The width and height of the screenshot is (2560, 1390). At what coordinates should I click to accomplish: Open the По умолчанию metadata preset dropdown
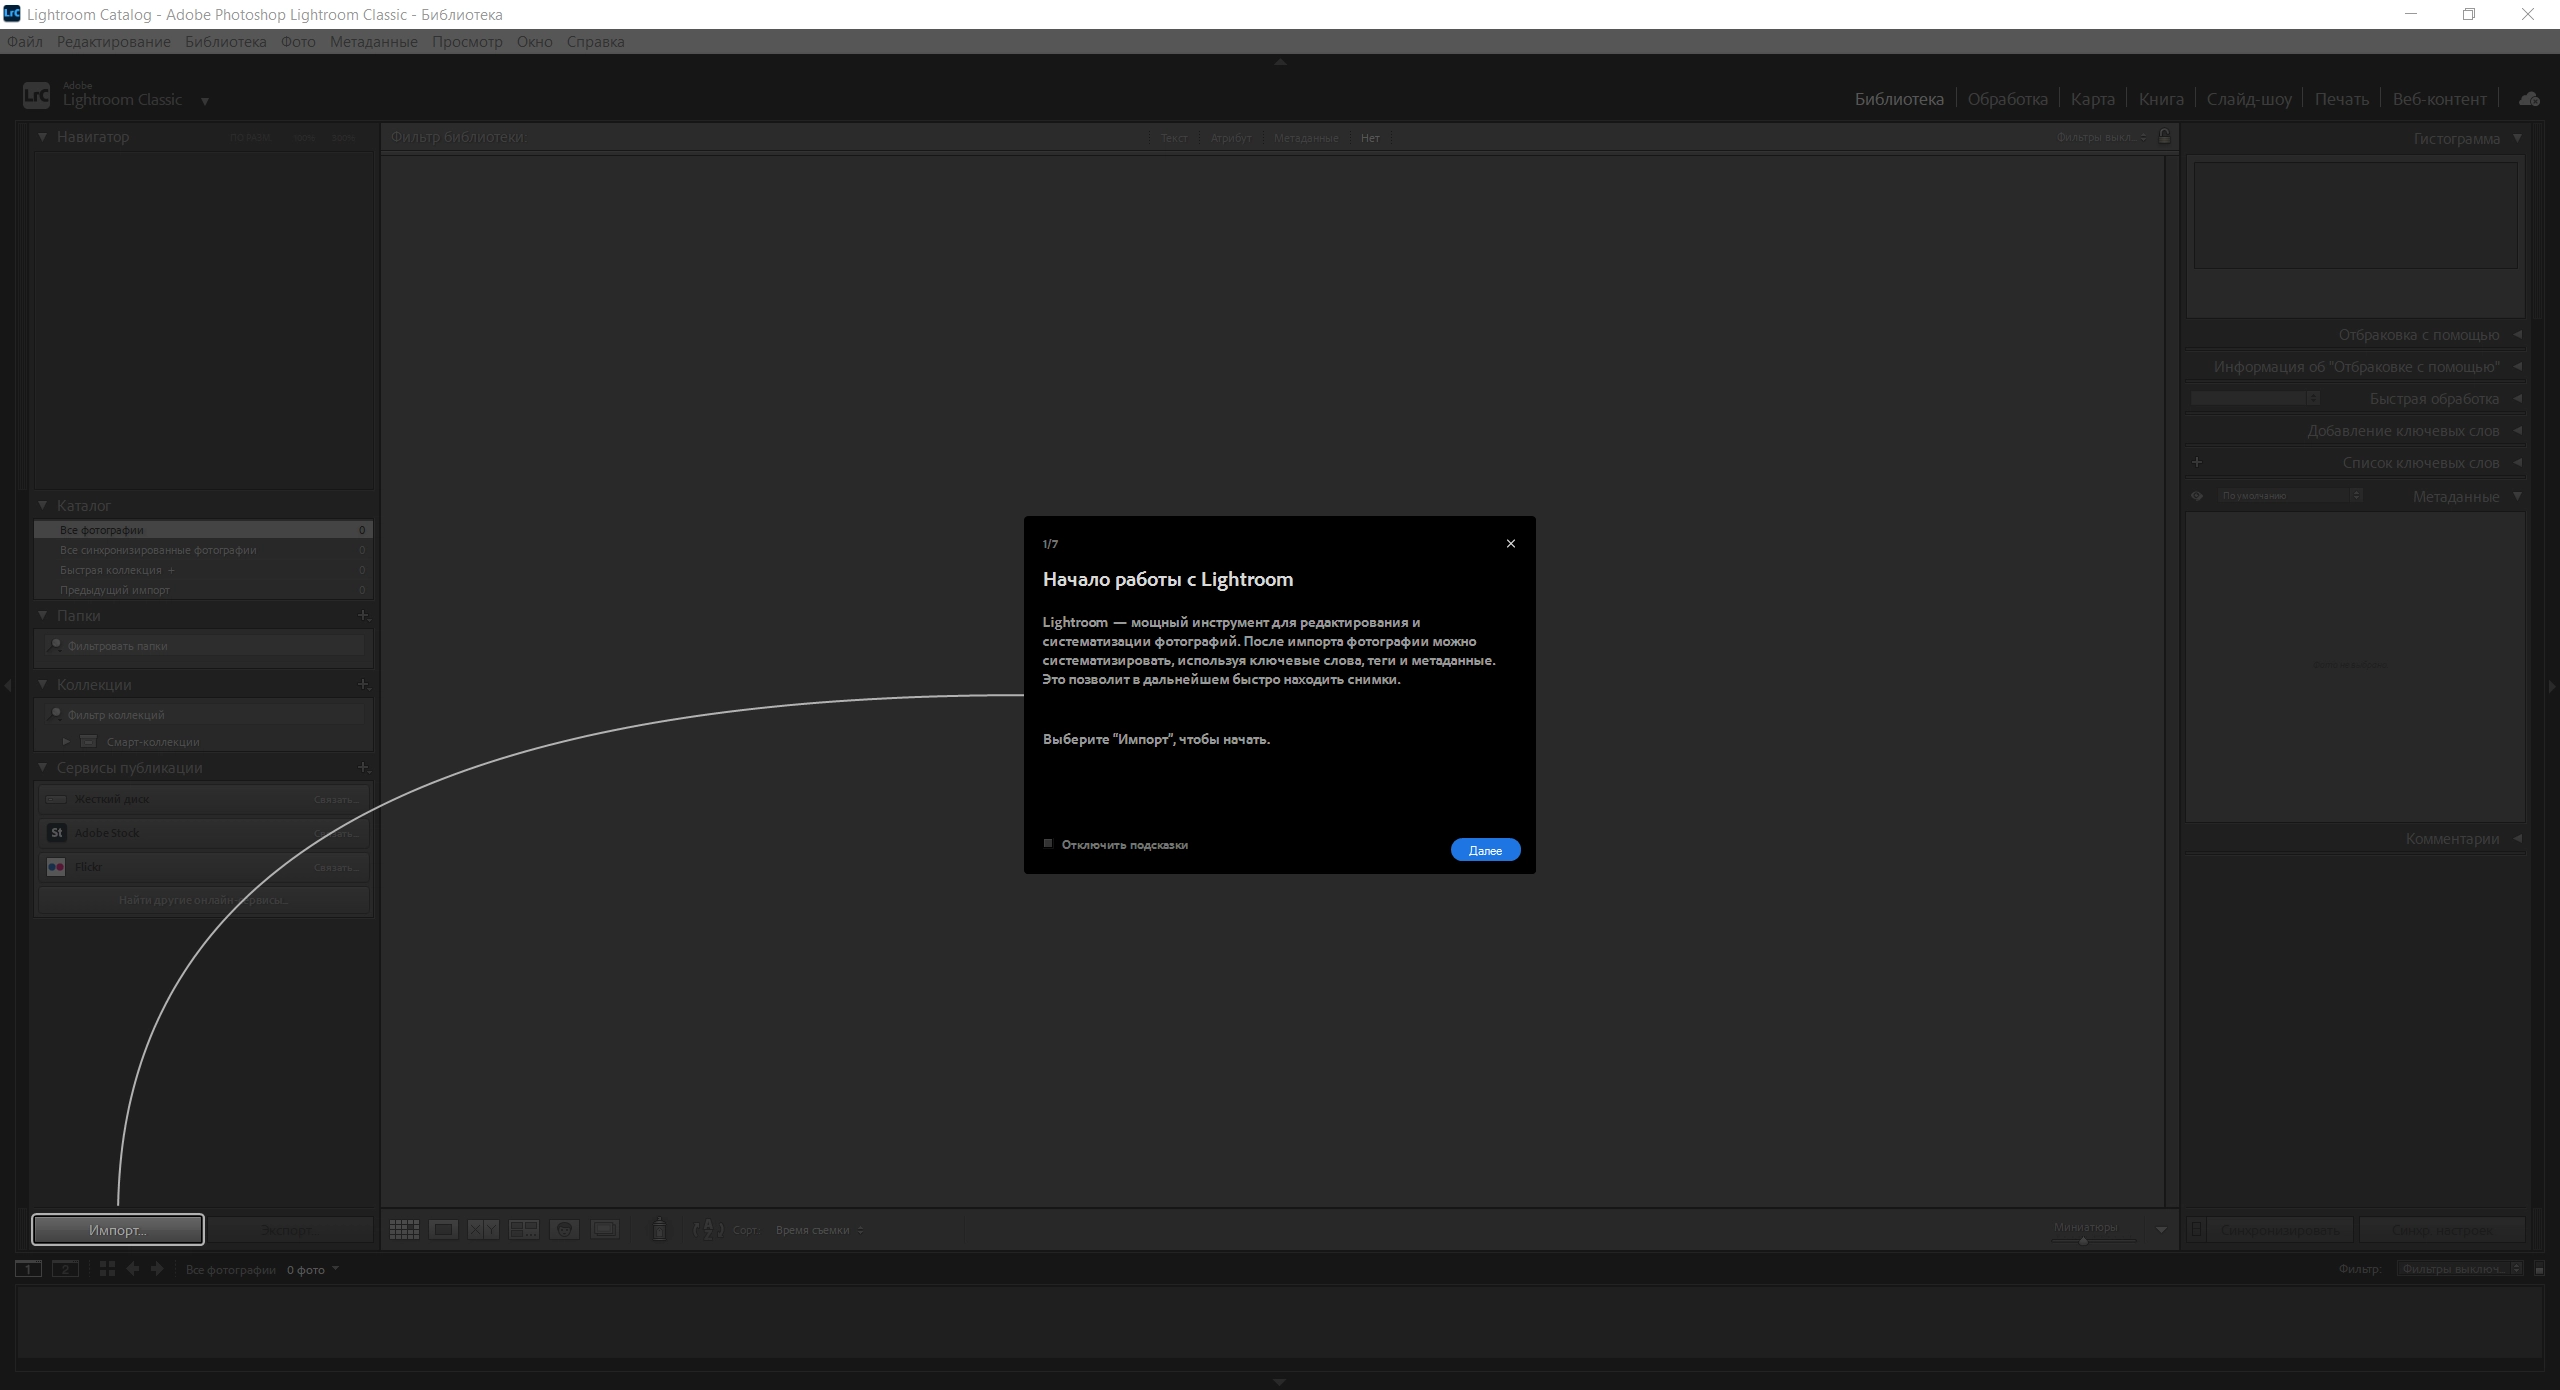tap(2289, 495)
